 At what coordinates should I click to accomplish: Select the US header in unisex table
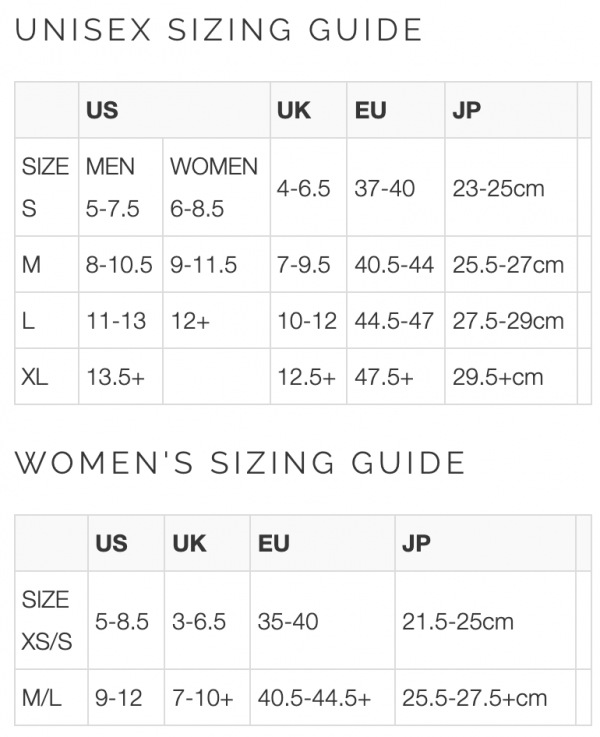click(x=102, y=110)
